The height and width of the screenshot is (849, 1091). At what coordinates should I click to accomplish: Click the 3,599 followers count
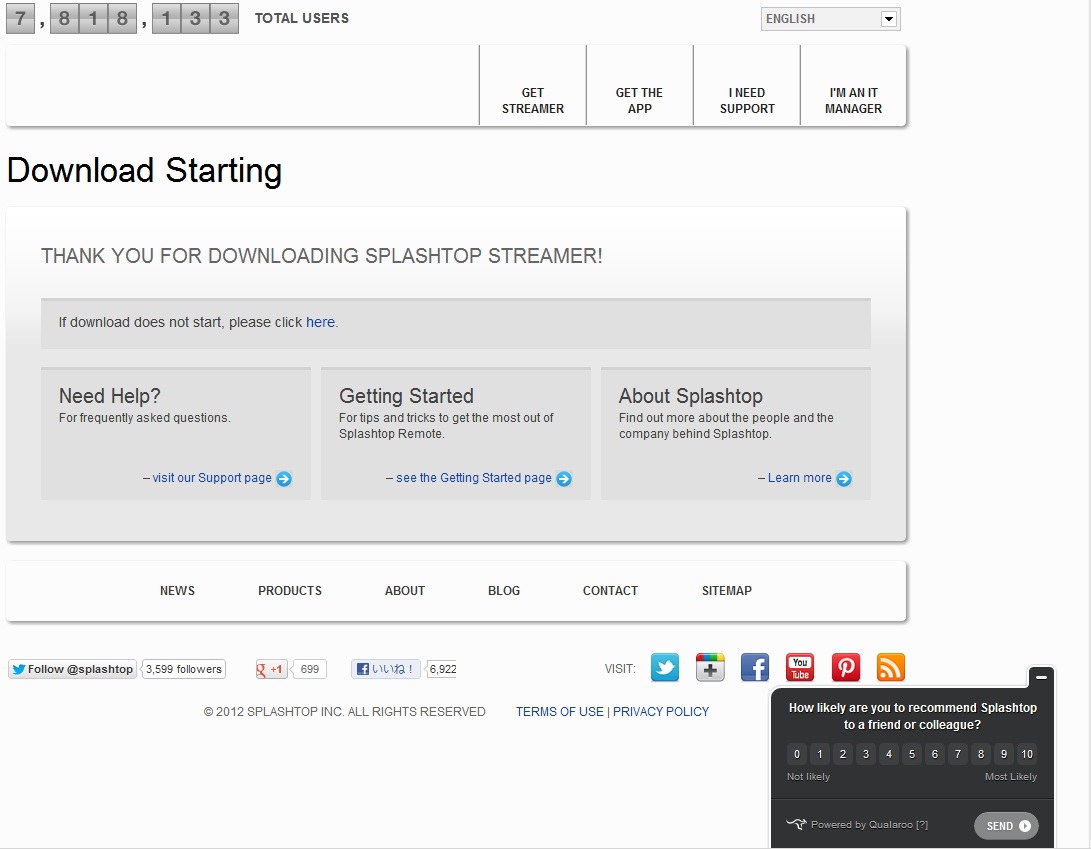pos(184,669)
